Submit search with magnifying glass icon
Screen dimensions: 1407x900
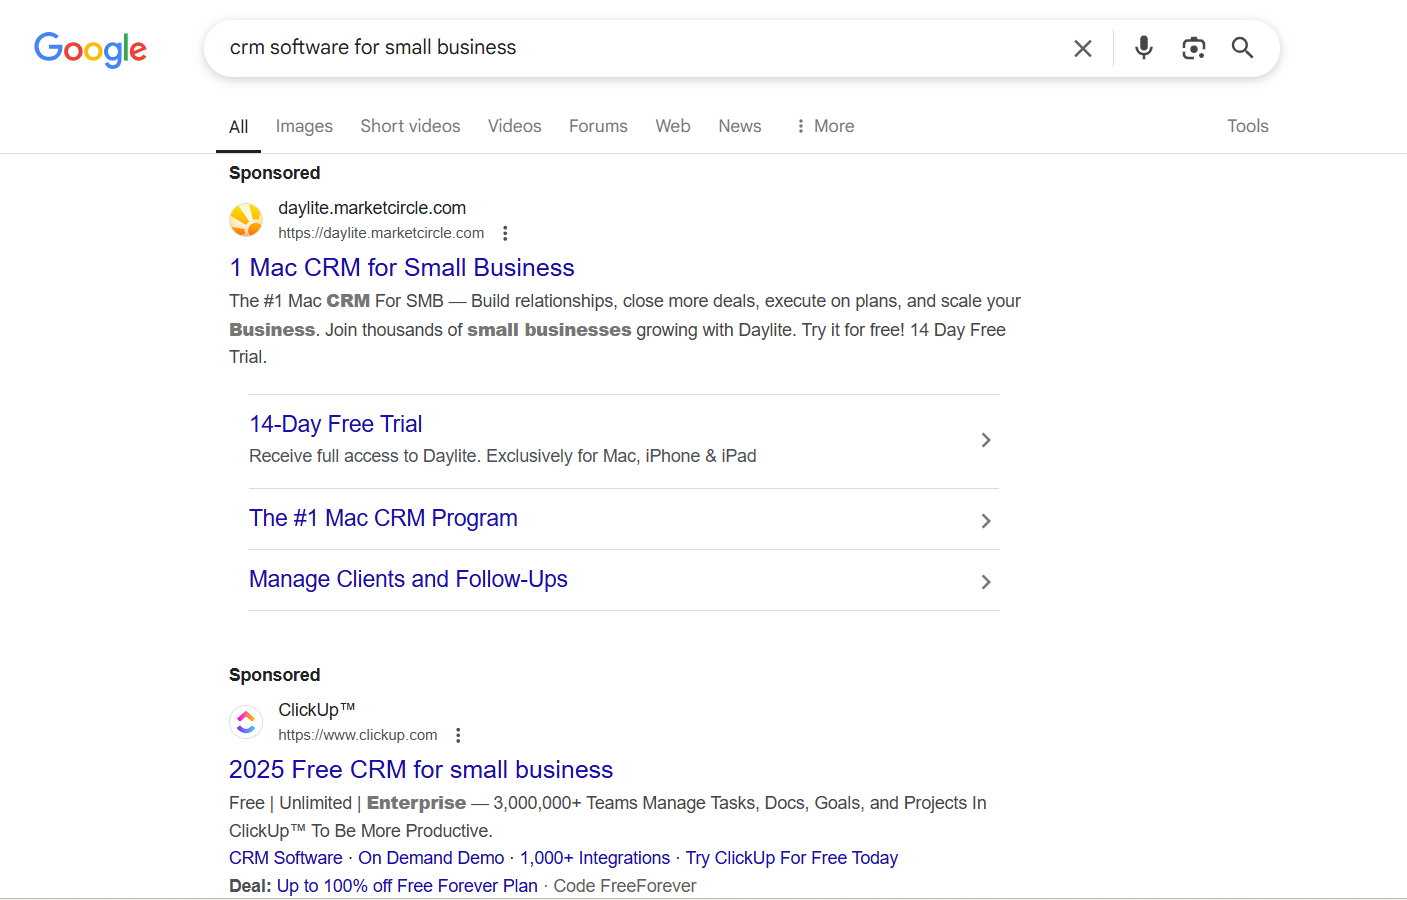(1242, 48)
